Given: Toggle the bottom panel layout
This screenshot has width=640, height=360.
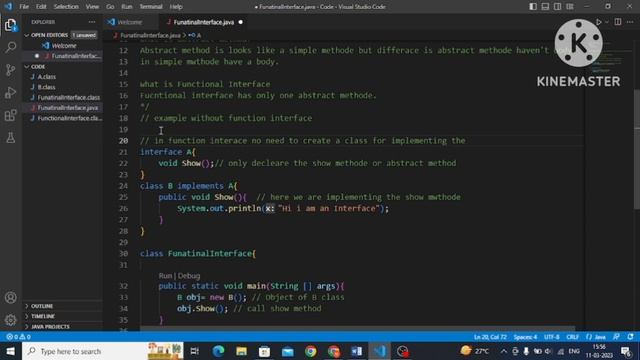Looking at the screenshot, I should [545, 7].
